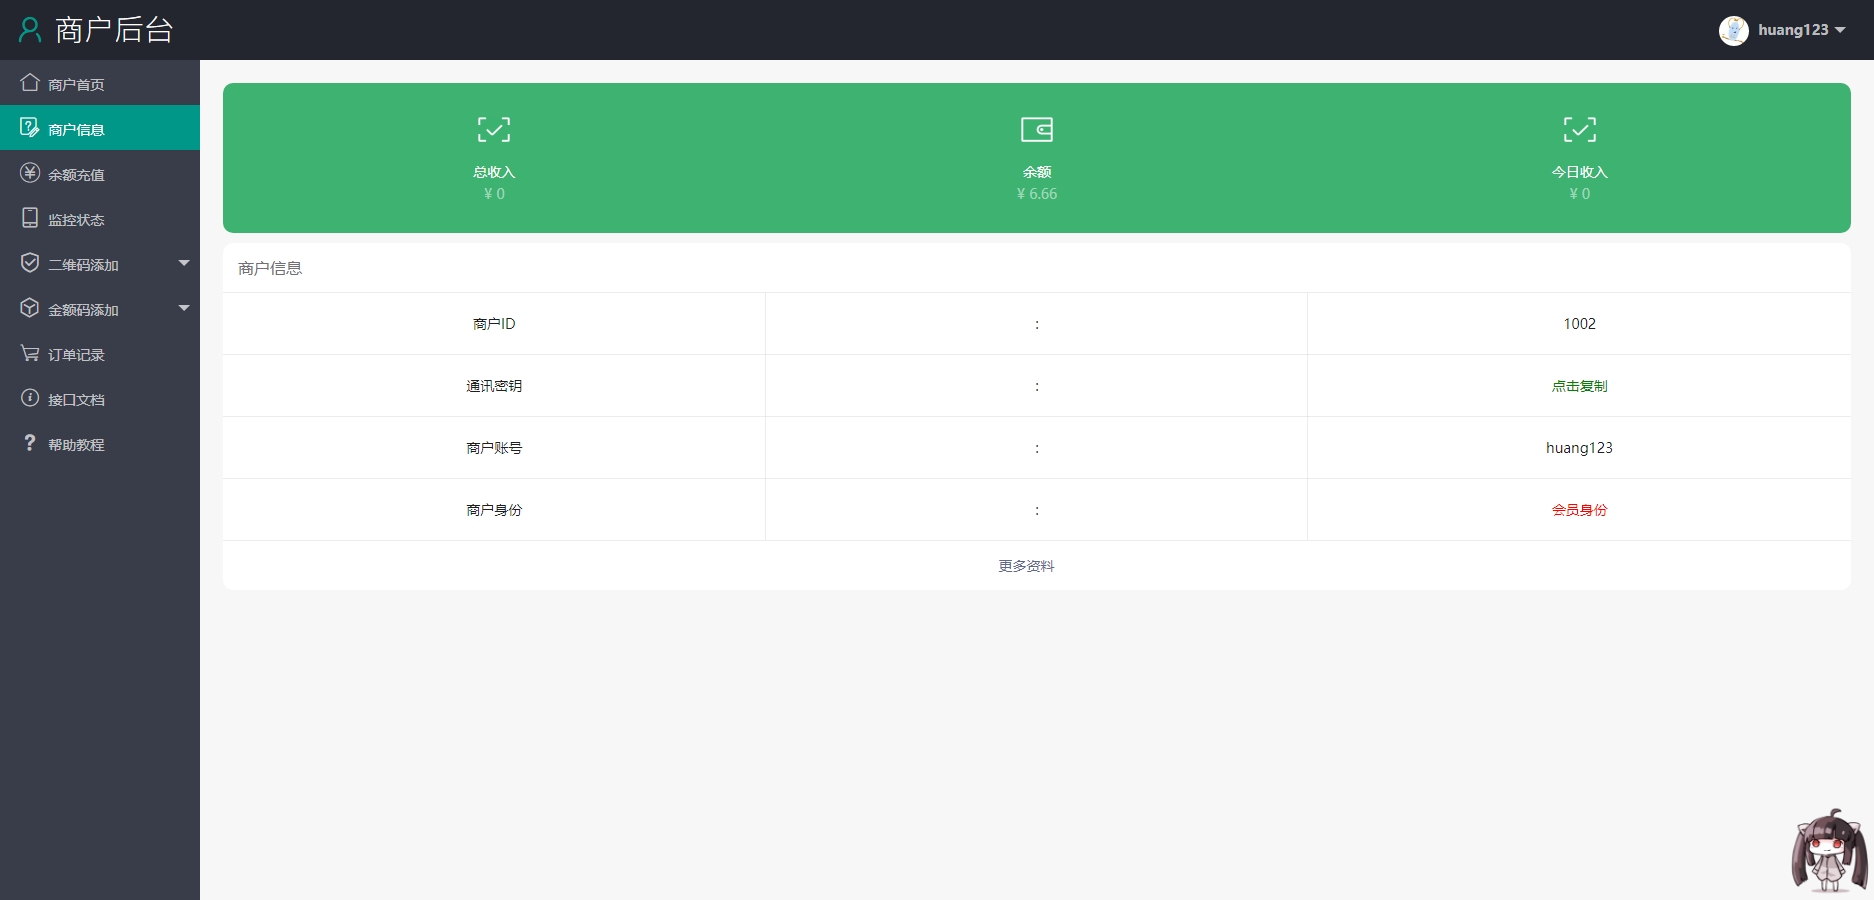Click the 通讯密钥 label cell
Viewport: 1874px width, 900px height.
[x=494, y=386]
